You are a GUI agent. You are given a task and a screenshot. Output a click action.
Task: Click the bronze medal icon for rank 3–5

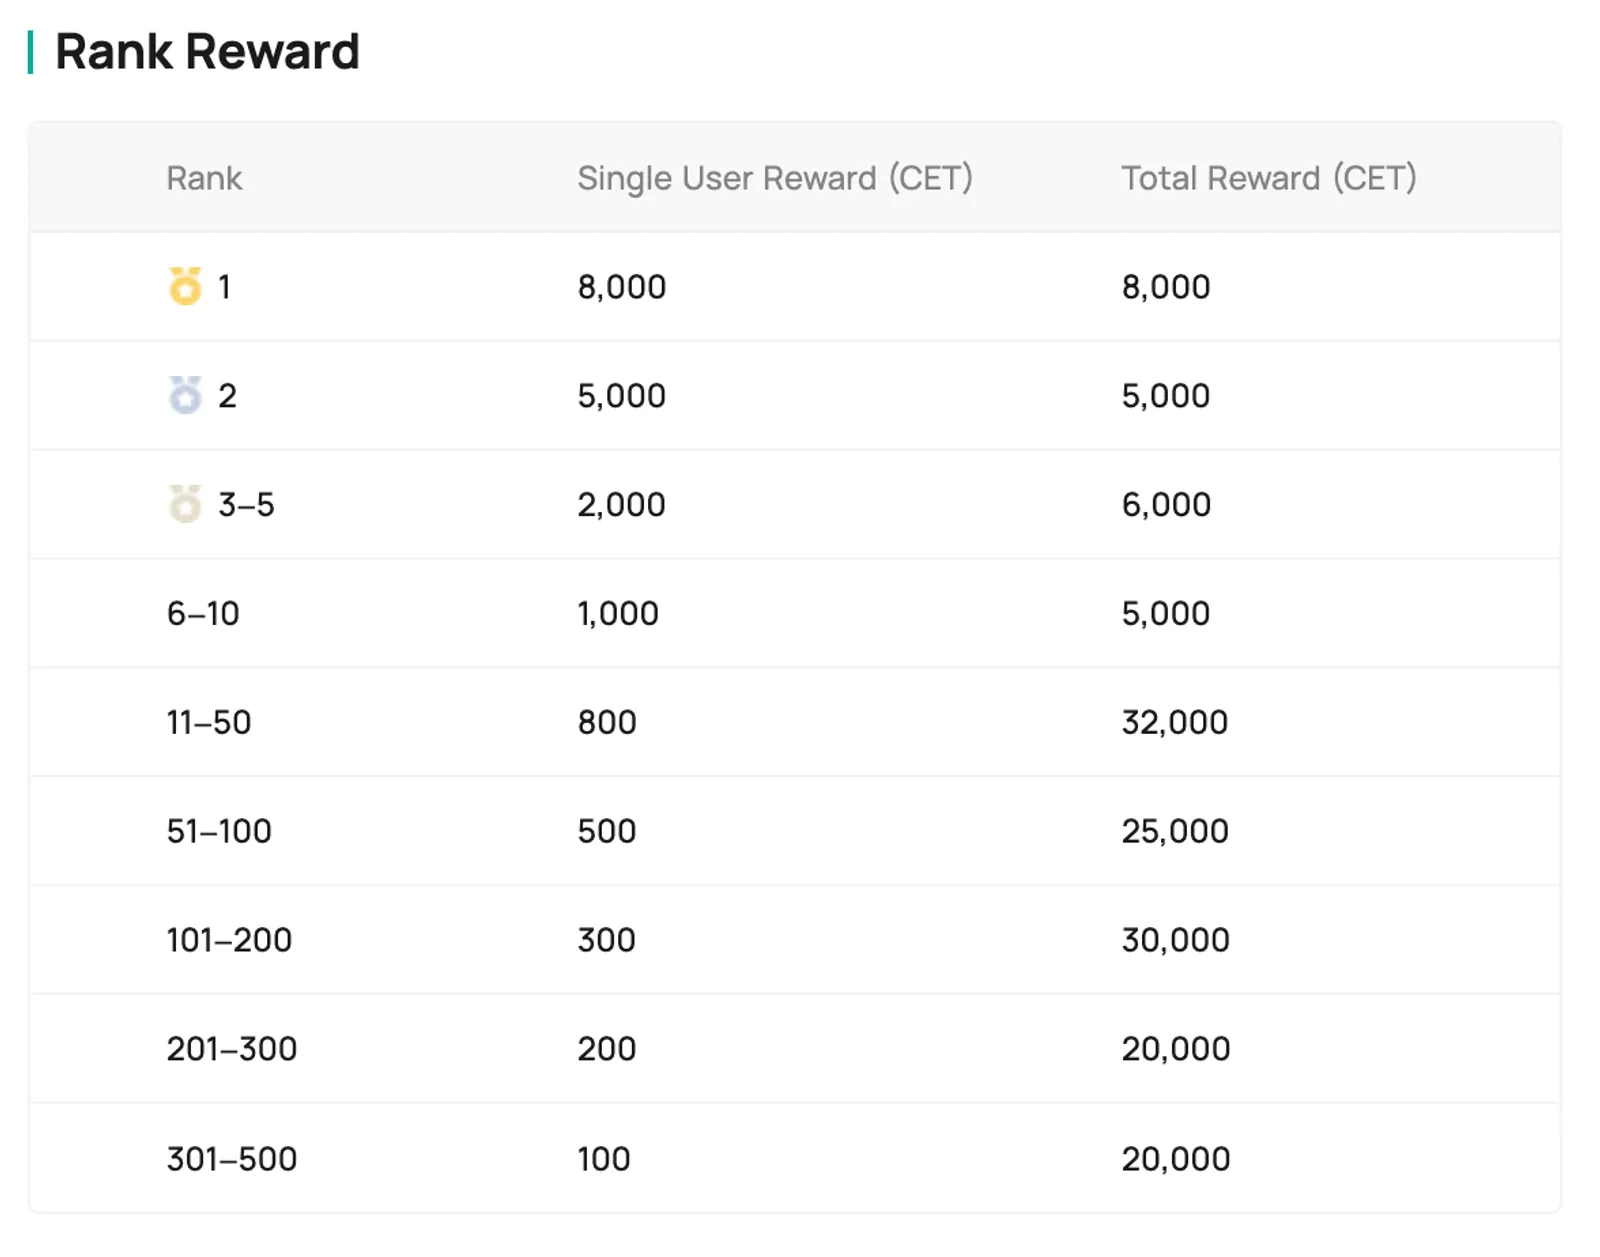(x=185, y=504)
